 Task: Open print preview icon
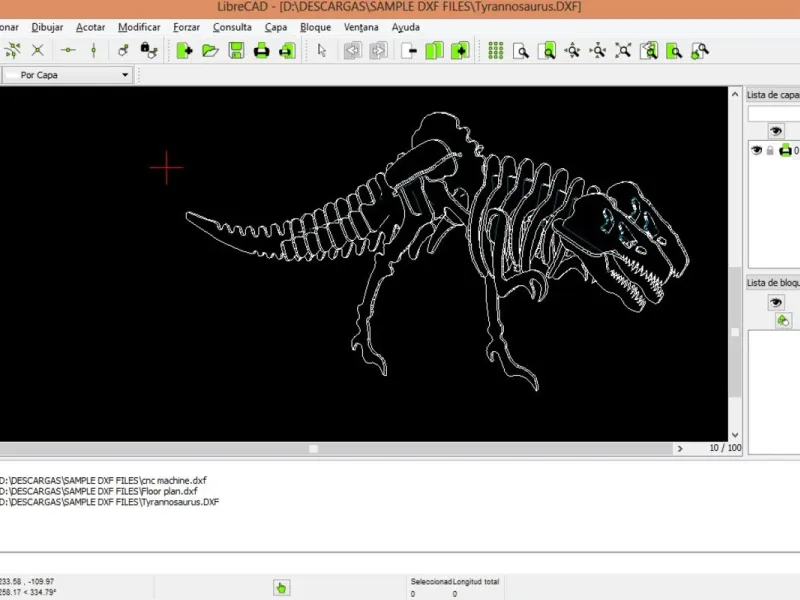click(287, 51)
